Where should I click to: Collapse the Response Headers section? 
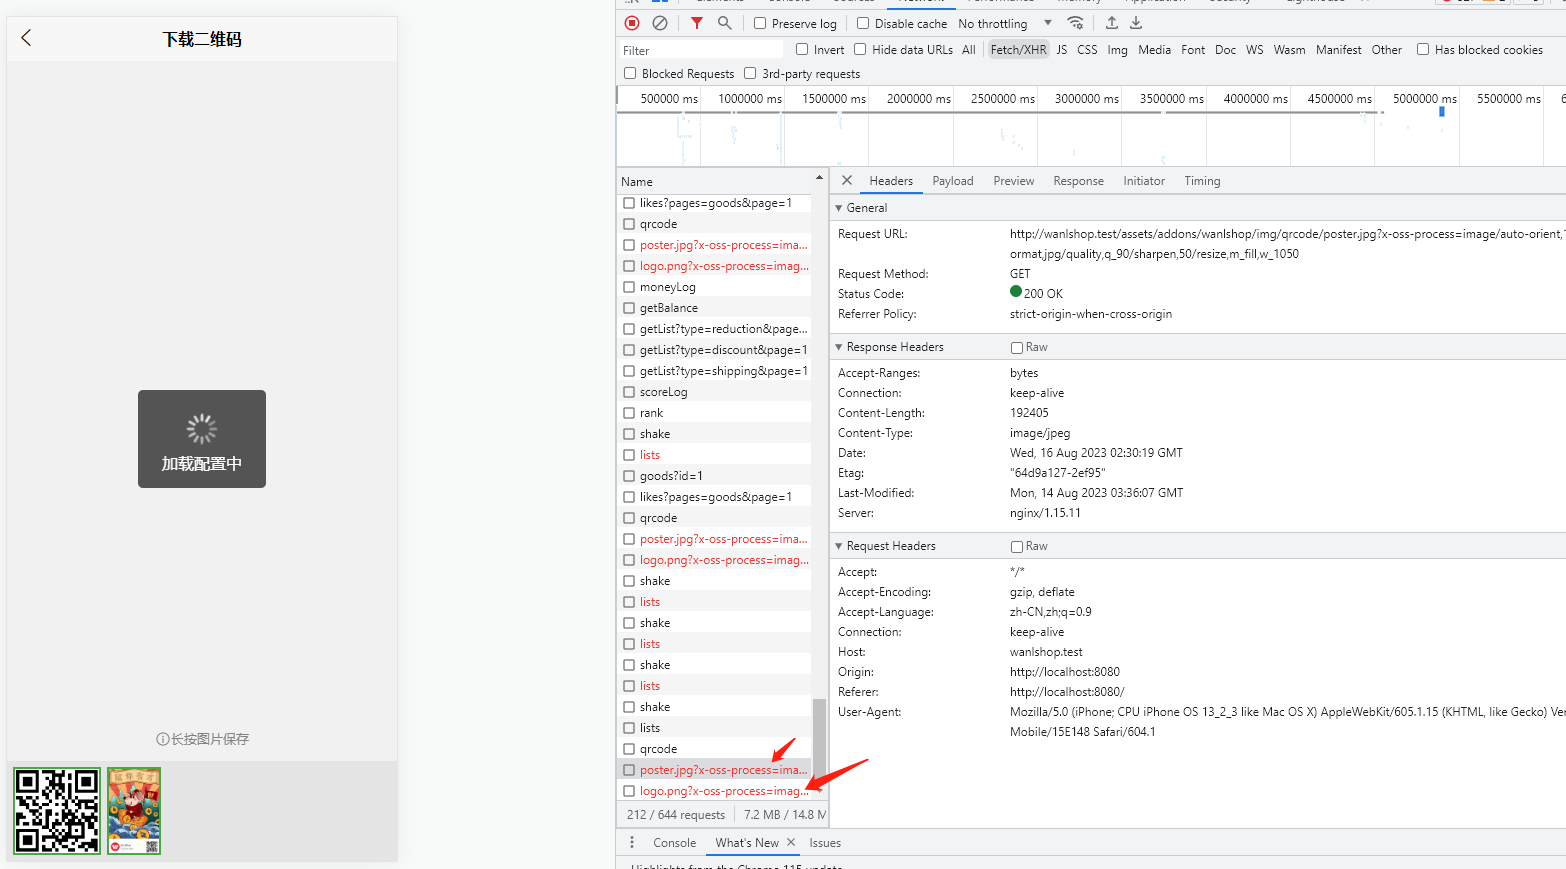(x=839, y=347)
